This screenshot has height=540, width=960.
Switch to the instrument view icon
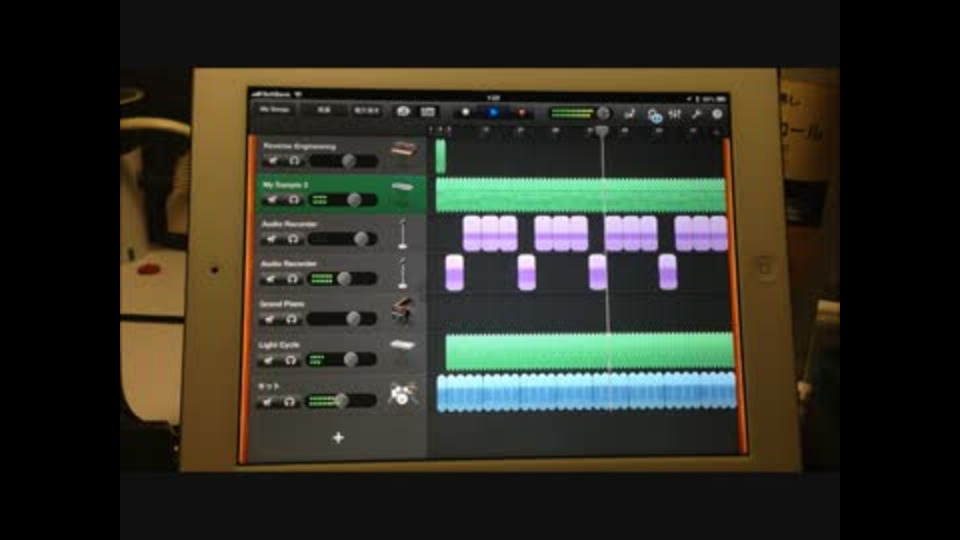tap(403, 111)
